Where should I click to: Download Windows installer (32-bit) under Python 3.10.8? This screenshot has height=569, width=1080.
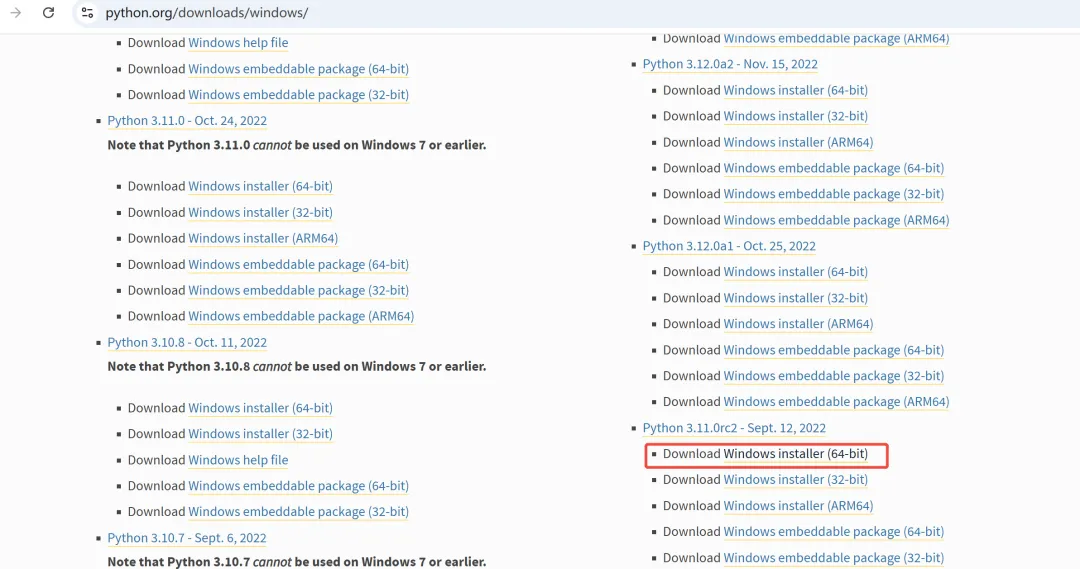click(260, 434)
